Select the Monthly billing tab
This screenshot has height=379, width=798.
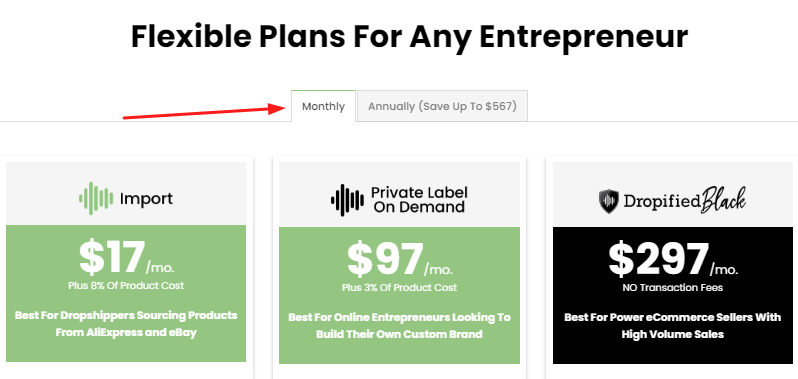[x=323, y=106]
